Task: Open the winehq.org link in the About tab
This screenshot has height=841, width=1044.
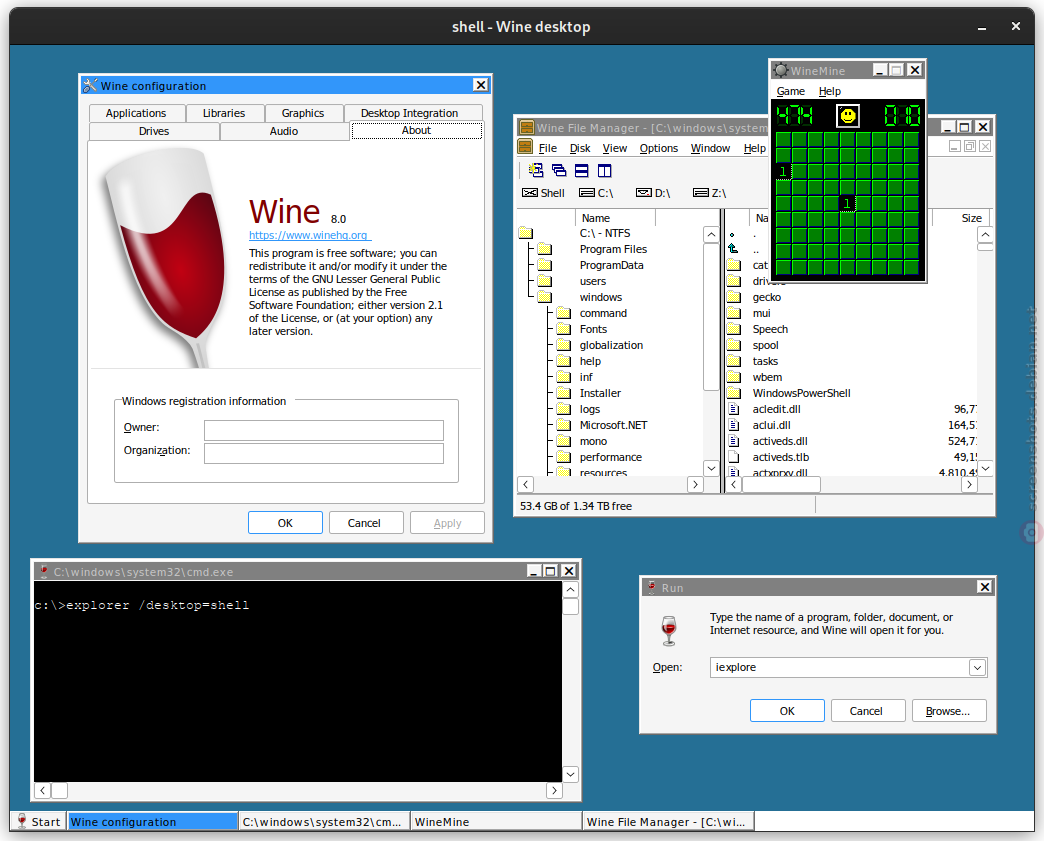Action: pos(310,235)
